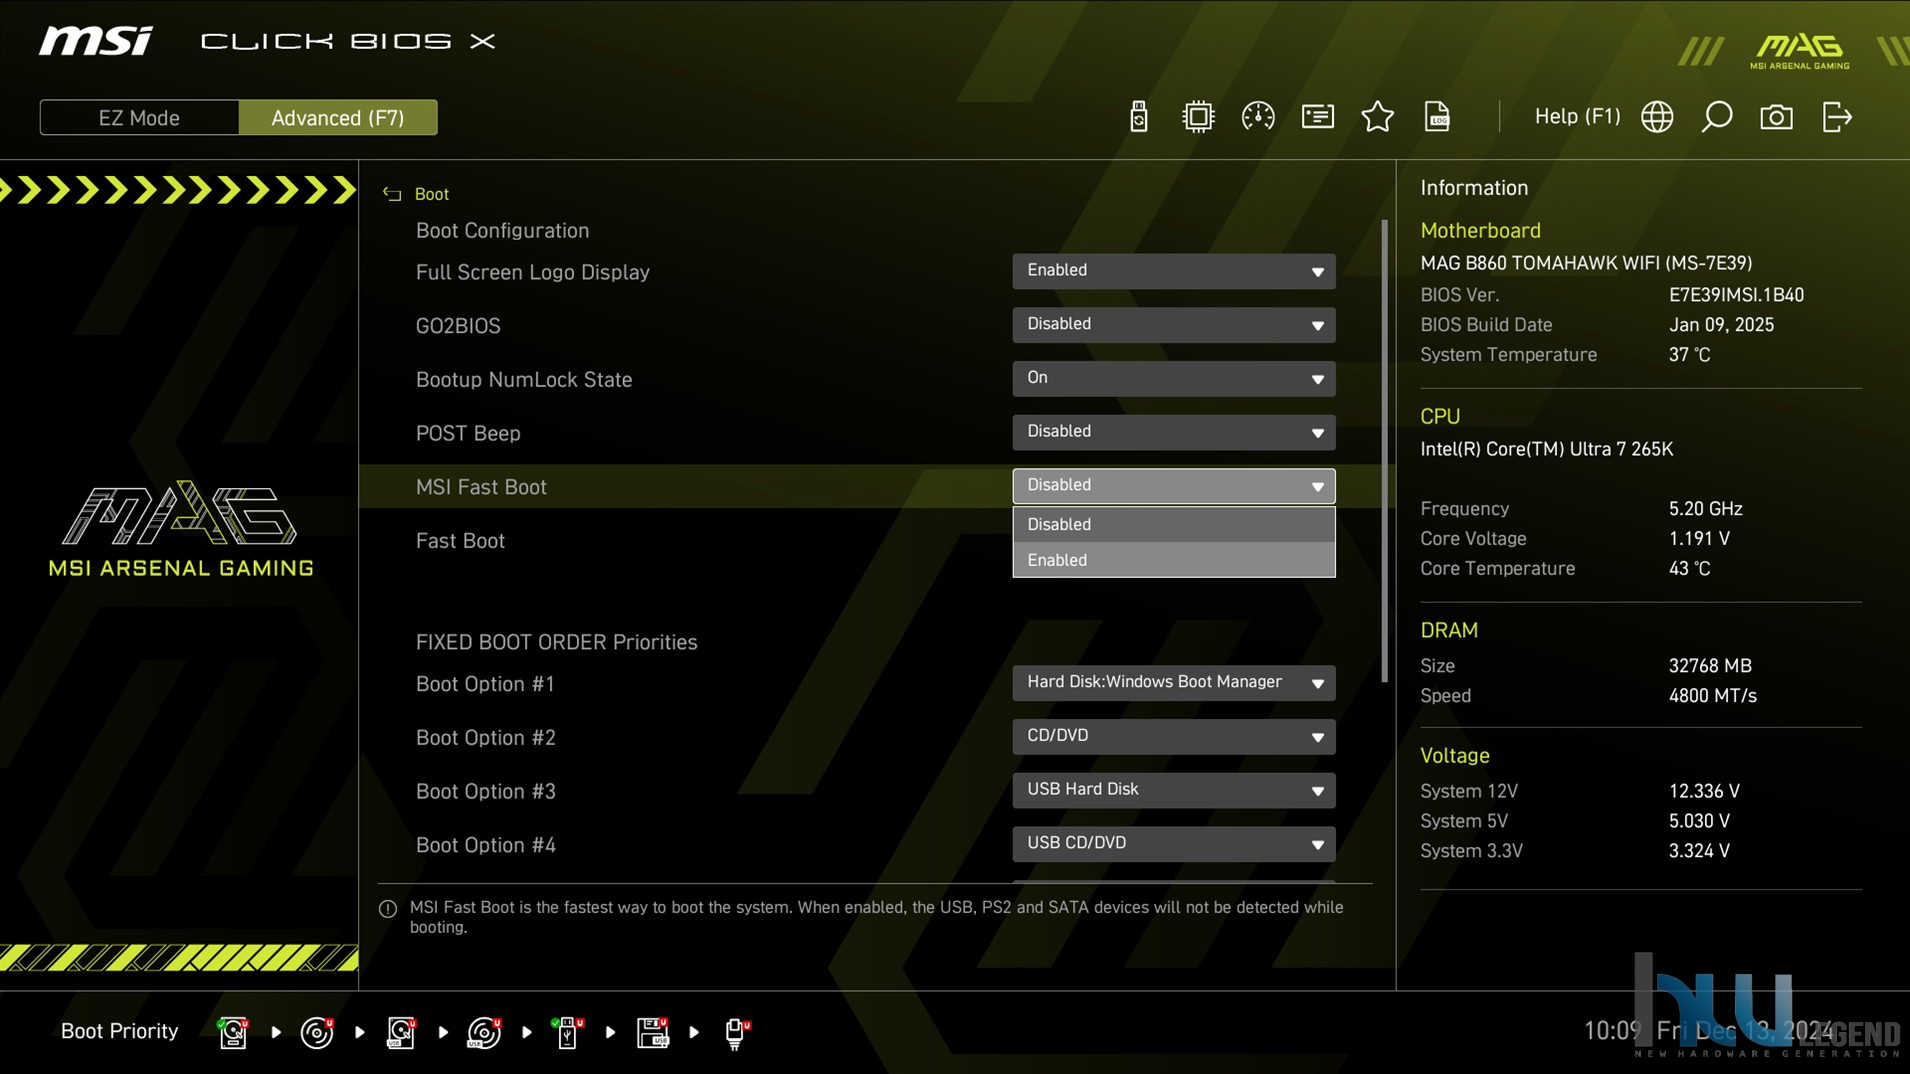Take screenshot with camera icon
1910x1074 pixels.
pyautogui.click(x=1776, y=117)
